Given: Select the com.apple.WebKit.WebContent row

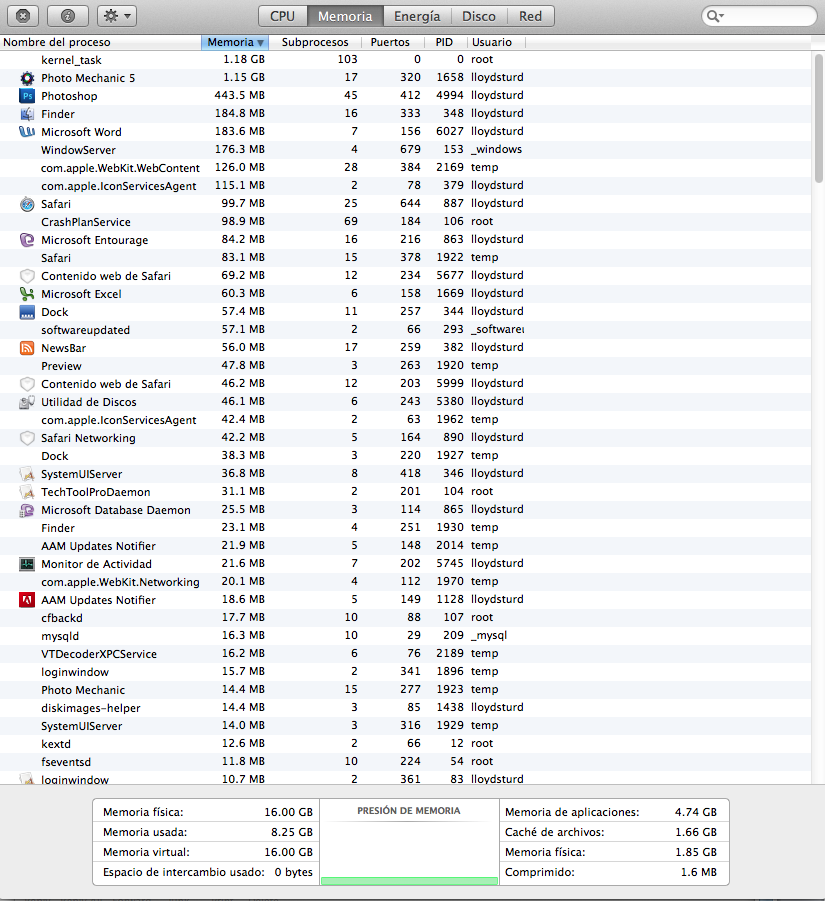Looking at the screenshot, I should click(406, 168).
